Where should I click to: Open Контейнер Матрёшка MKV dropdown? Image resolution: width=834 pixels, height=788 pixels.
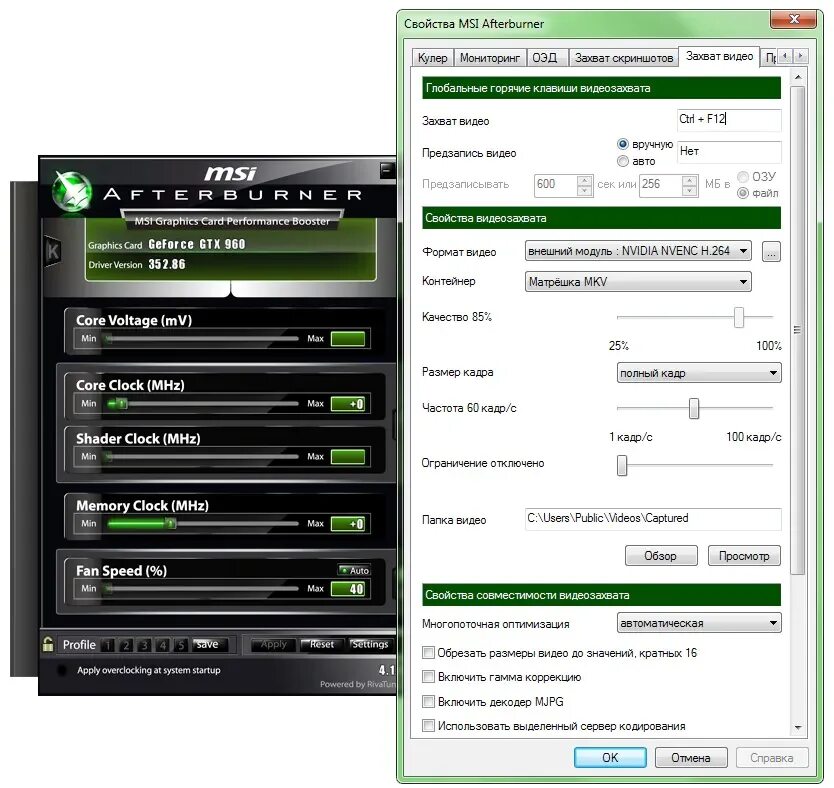(x=638, y=281)
